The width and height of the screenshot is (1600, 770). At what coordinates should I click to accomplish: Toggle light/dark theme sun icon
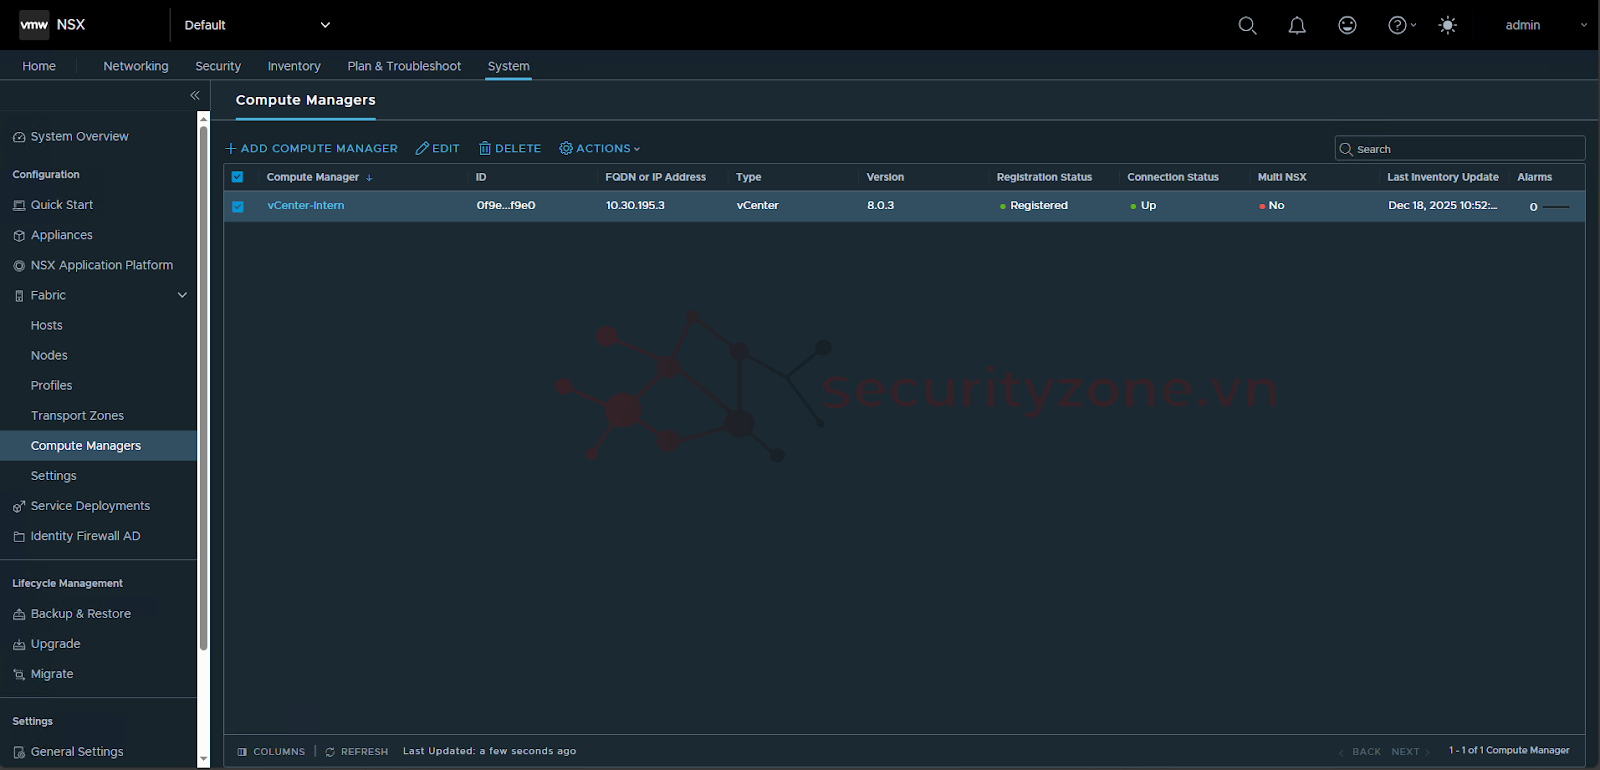pos(1447,25)
